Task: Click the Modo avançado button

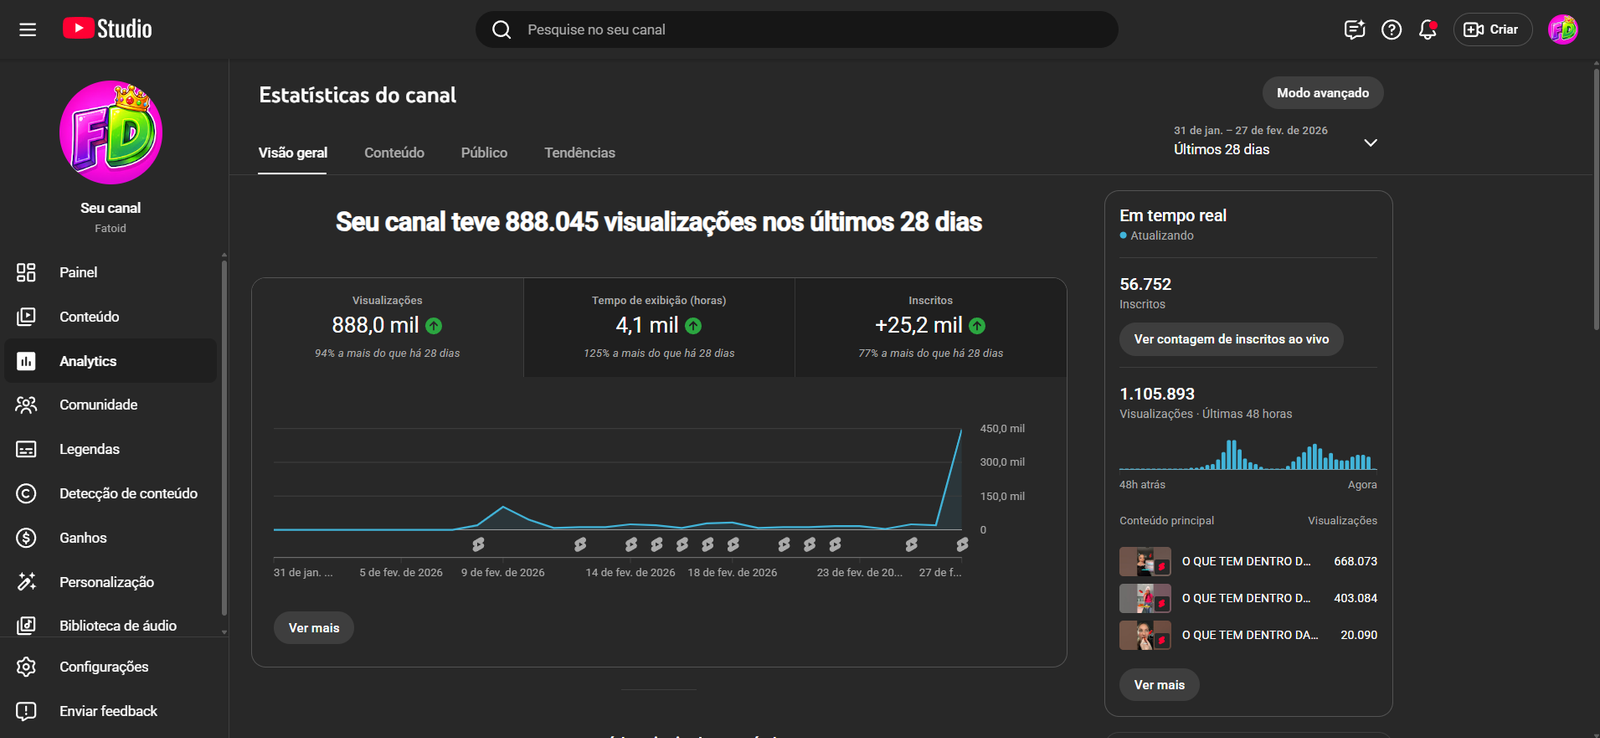Action: coord(1323,93)
